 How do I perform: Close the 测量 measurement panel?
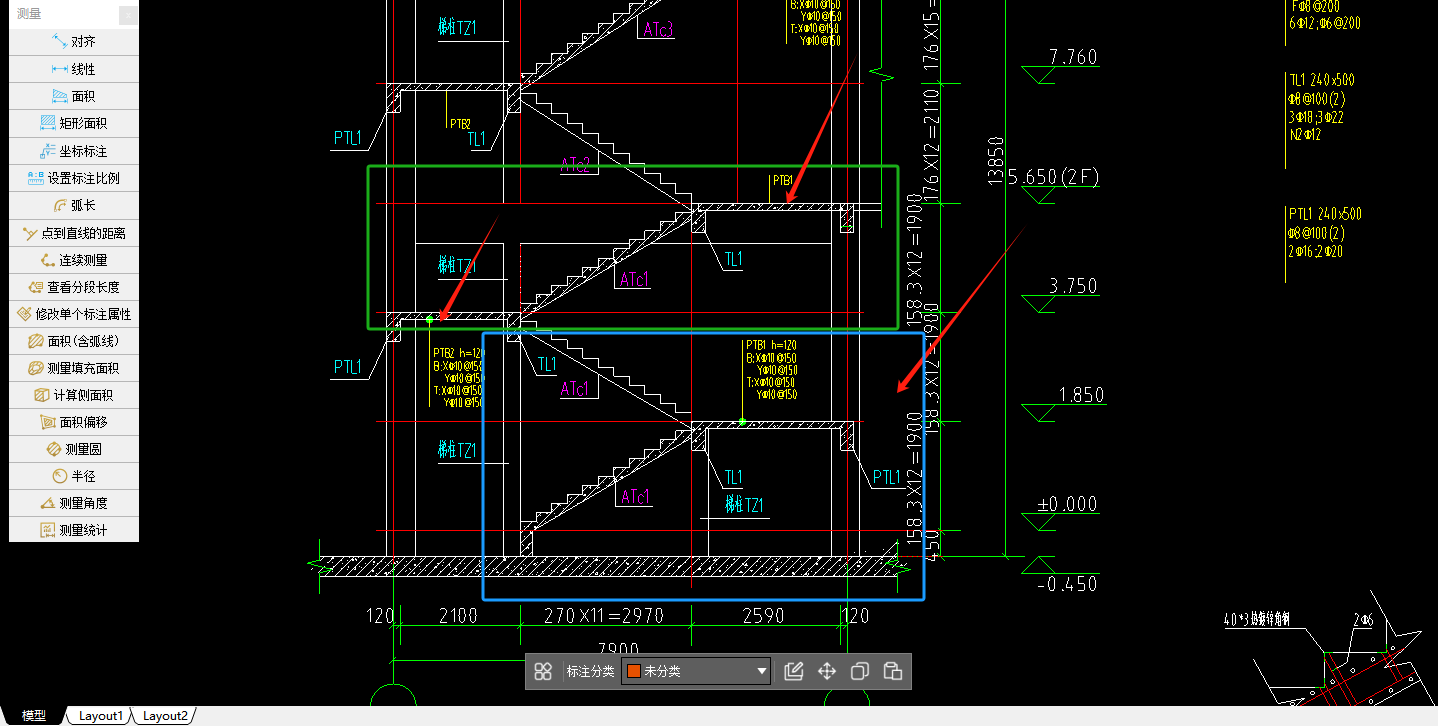tap(128, 15)
